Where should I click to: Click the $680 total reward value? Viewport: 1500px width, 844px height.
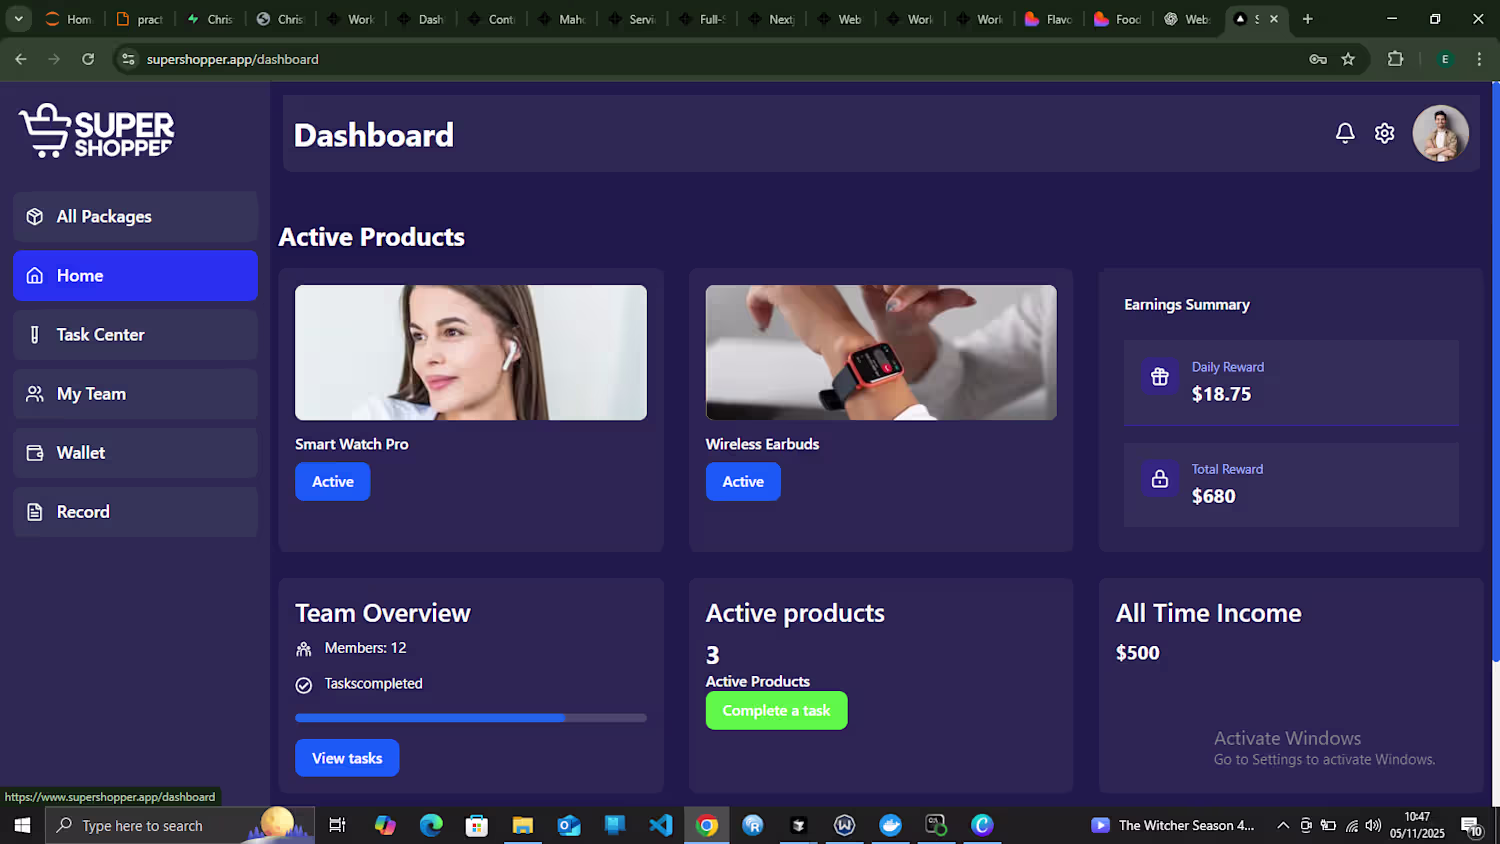1213,496
